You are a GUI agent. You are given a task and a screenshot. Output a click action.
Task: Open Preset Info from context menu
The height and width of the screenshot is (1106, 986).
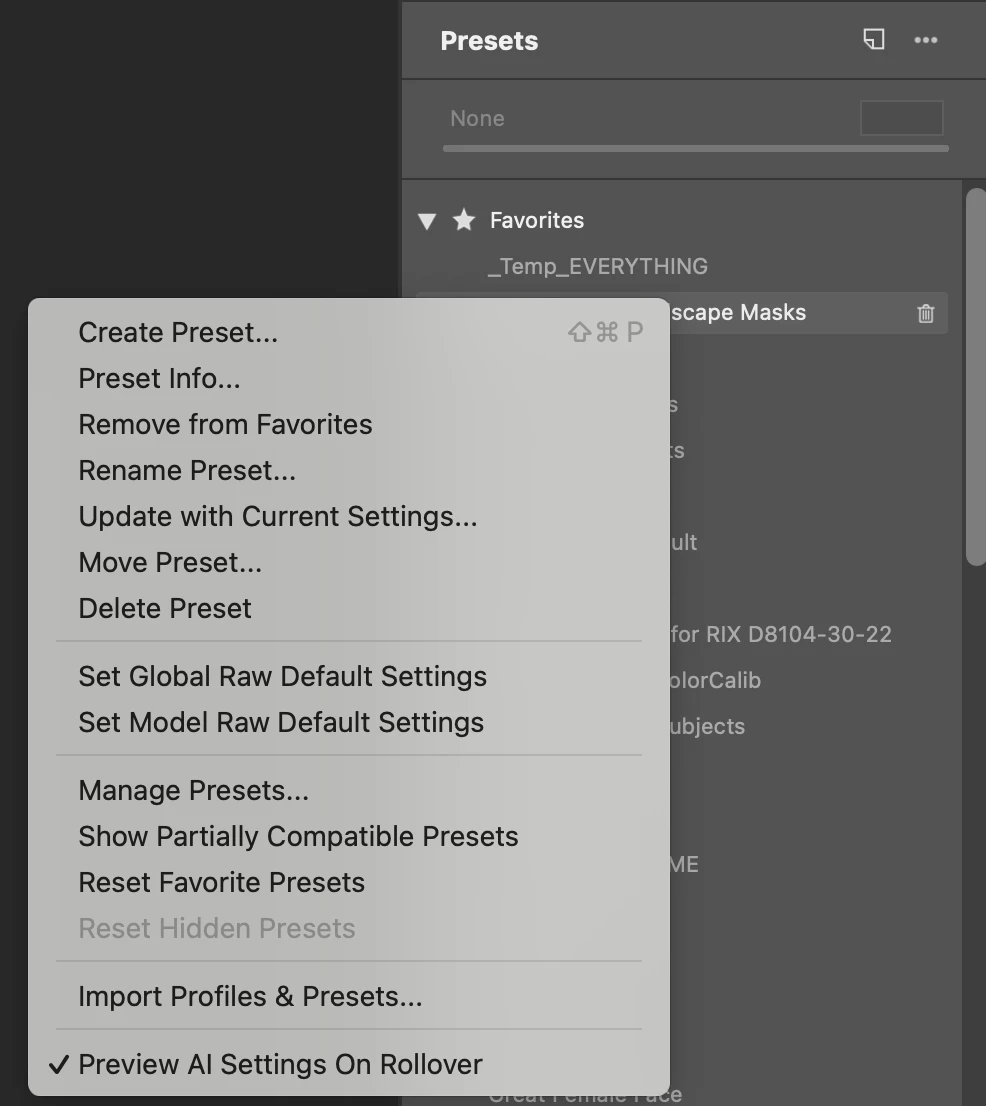pos(159,378)
